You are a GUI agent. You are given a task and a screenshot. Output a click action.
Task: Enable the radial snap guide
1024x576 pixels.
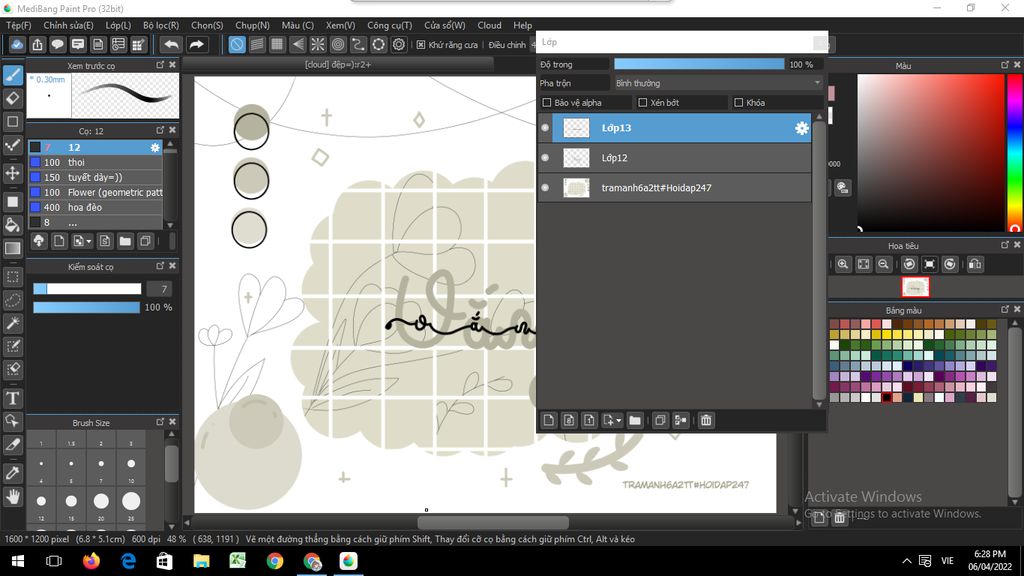pyautogui.click(x=317, y=44)
